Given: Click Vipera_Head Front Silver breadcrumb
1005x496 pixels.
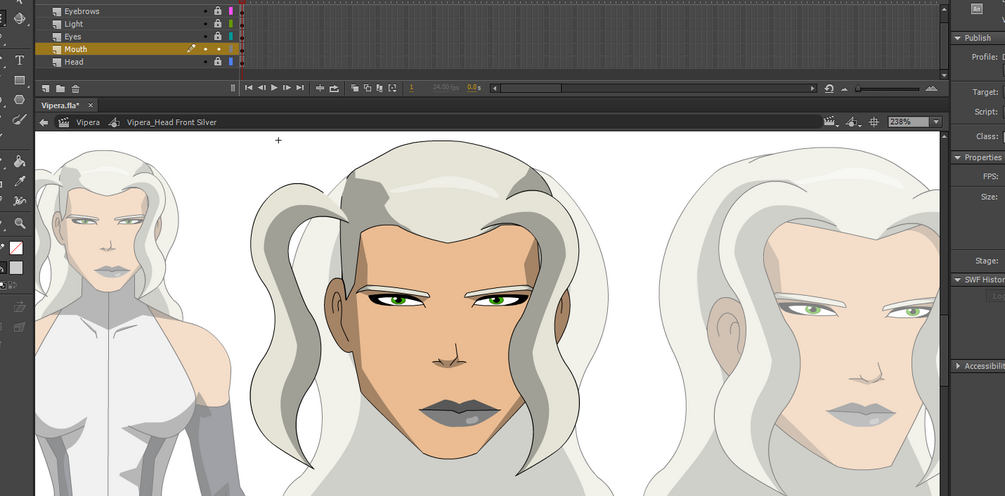Looking at the screenshot, I should tap(172, 122).
